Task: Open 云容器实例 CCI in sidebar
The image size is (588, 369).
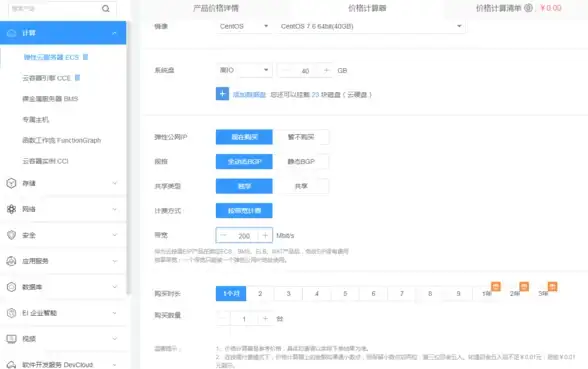Action: [x=45, y=161]
